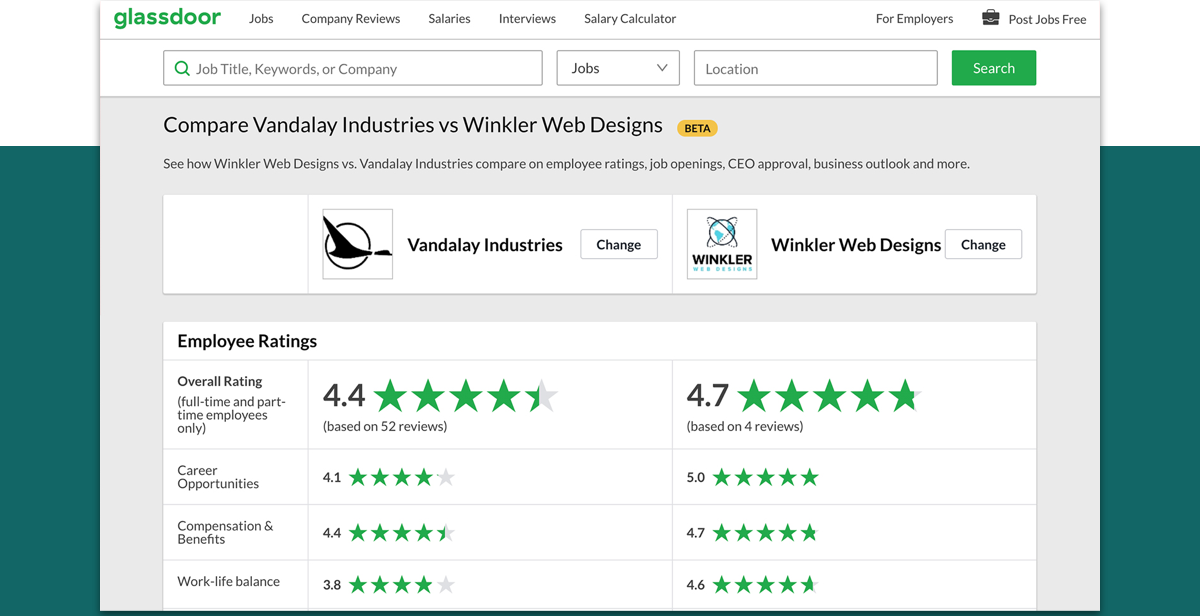Click the 4.6 Work-life balance stars
The image size is (1200, 616).
[x=766, y=585]
